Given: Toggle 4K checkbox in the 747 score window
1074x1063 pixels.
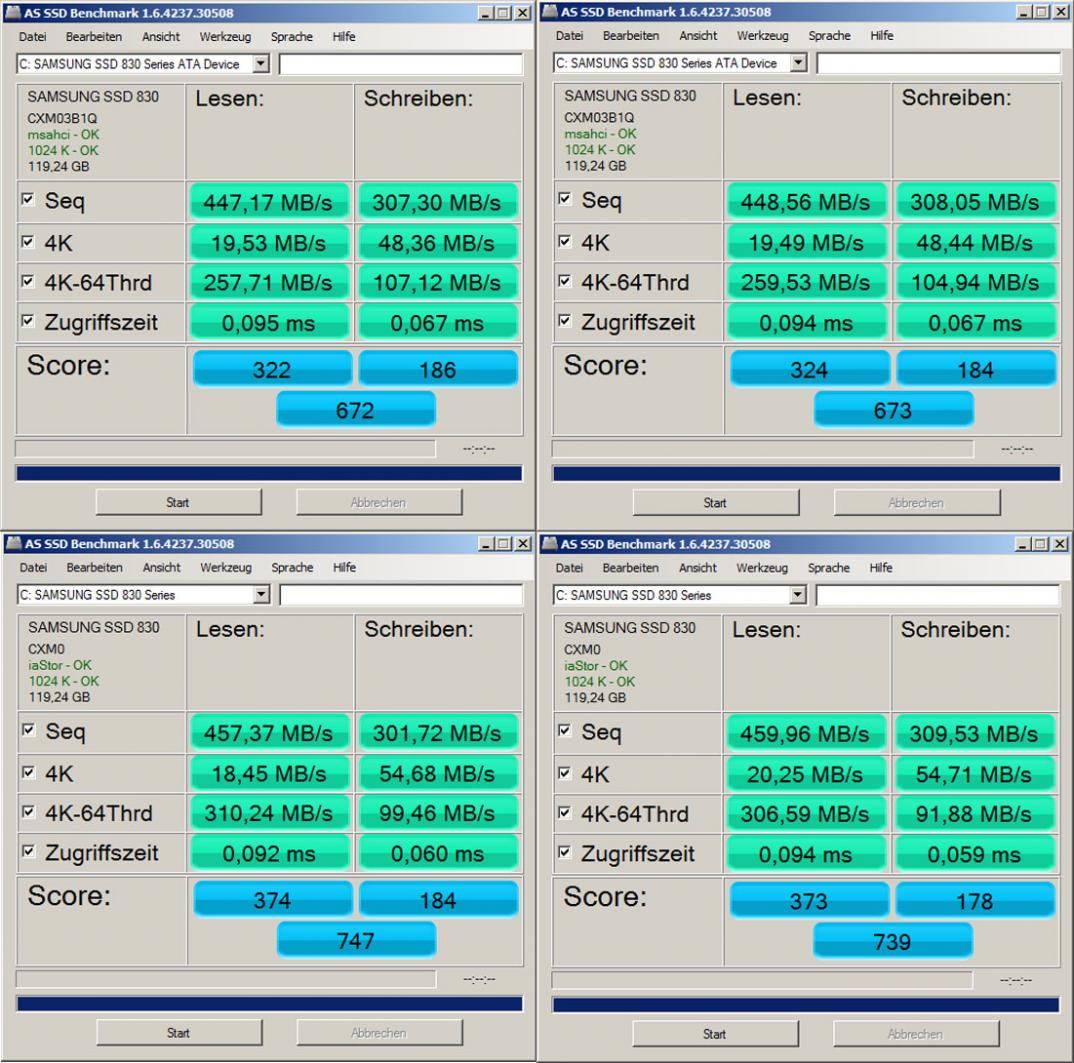Looking at the screenshot, I should click(29, 773).
